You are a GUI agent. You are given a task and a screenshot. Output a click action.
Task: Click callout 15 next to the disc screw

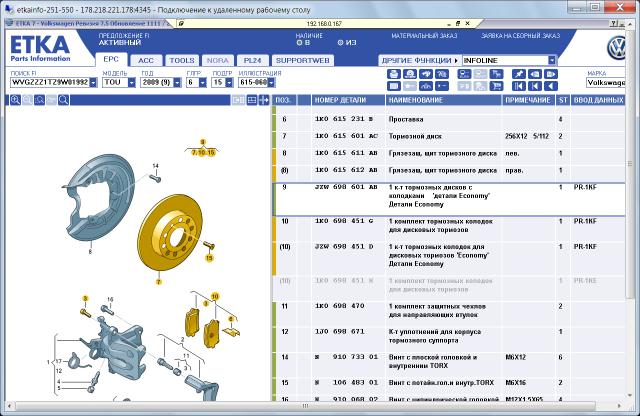(209, 258)
